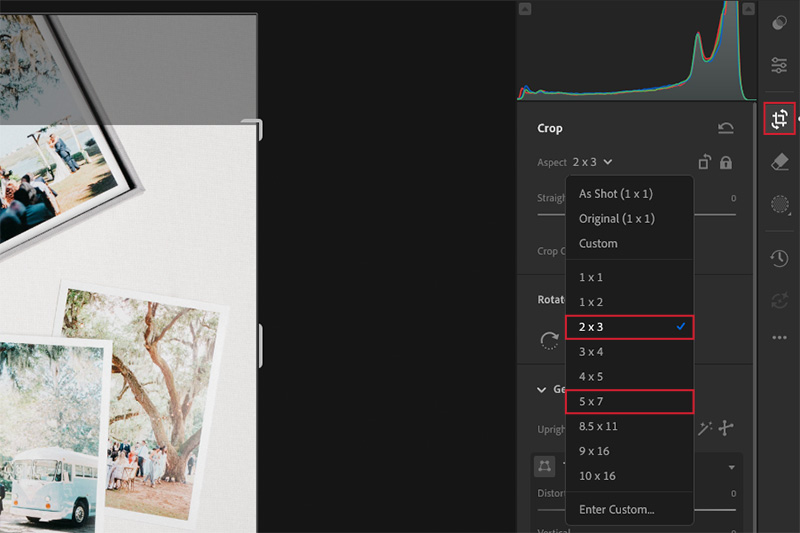Screen dimensions: 800x533
Task: Click the guided upright crosshair tool icon
Action: (726, 428)
